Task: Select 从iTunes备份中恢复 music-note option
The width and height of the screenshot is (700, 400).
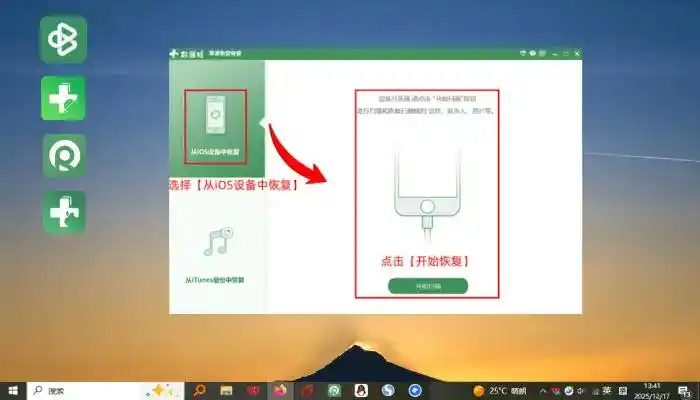Action: point(216,254)
